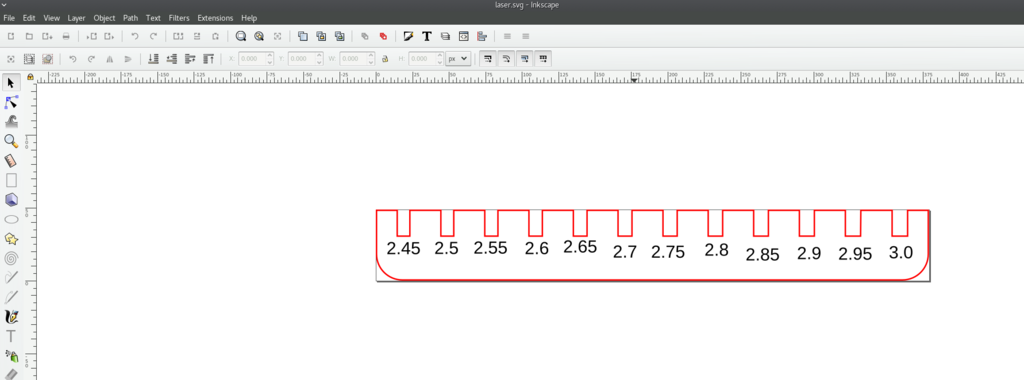Select the Bezier Pen tool
1024x380 pixels.
tap(11, 298)
